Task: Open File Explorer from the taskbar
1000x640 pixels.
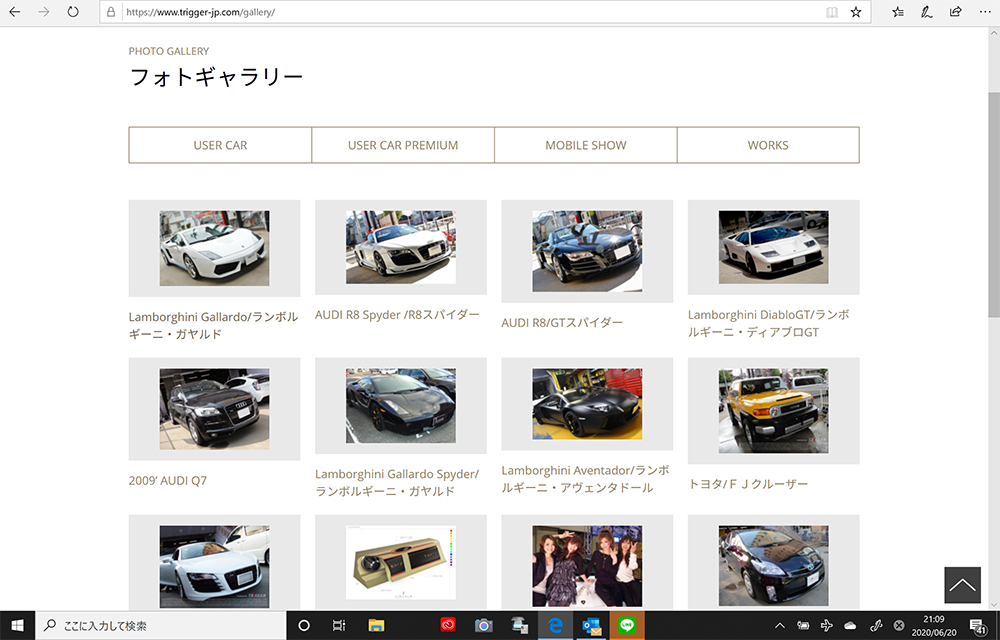Action: click(x=376, y=625)
